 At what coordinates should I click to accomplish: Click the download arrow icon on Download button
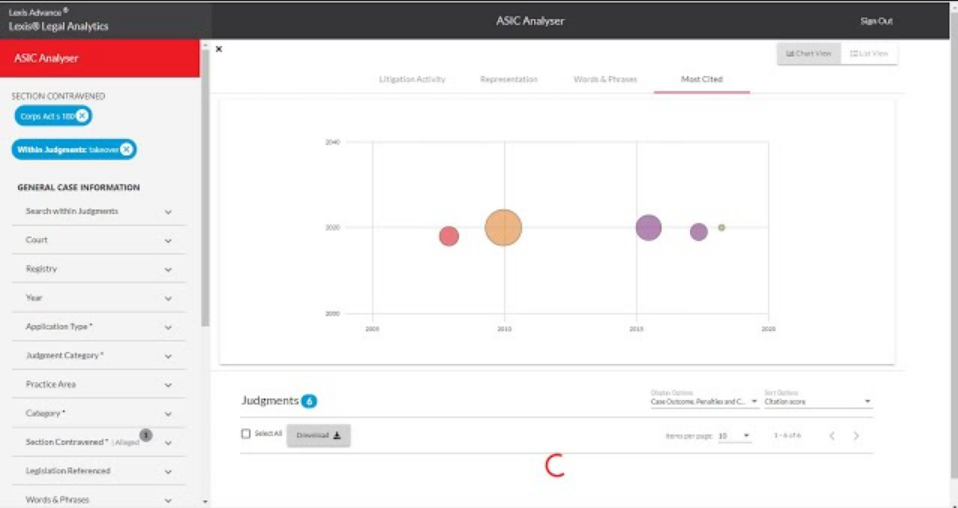[x=337, y=435]
